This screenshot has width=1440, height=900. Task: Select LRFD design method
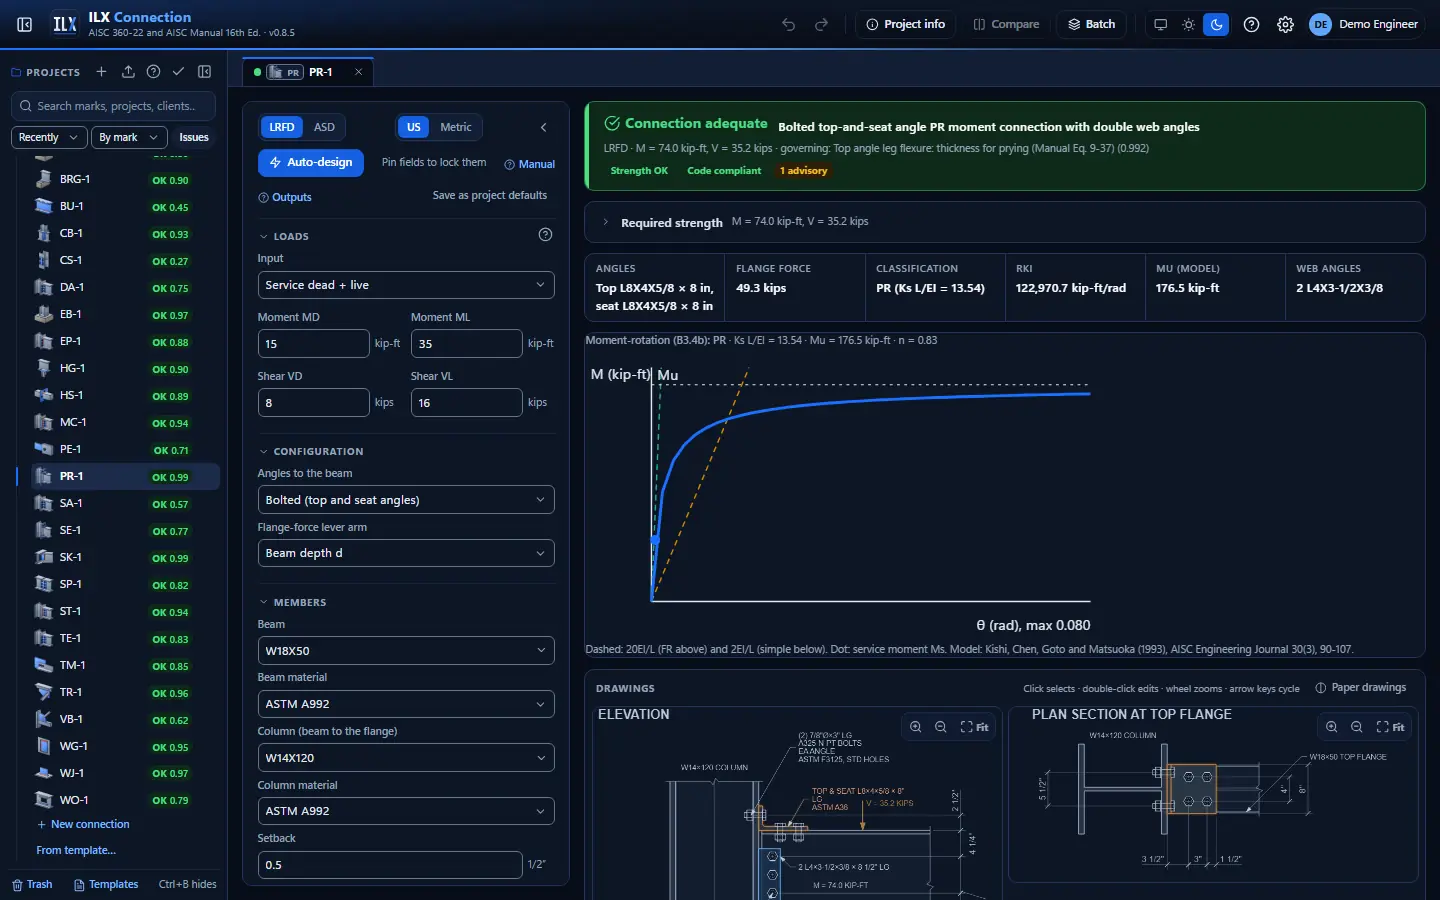(x=282, y=127)
